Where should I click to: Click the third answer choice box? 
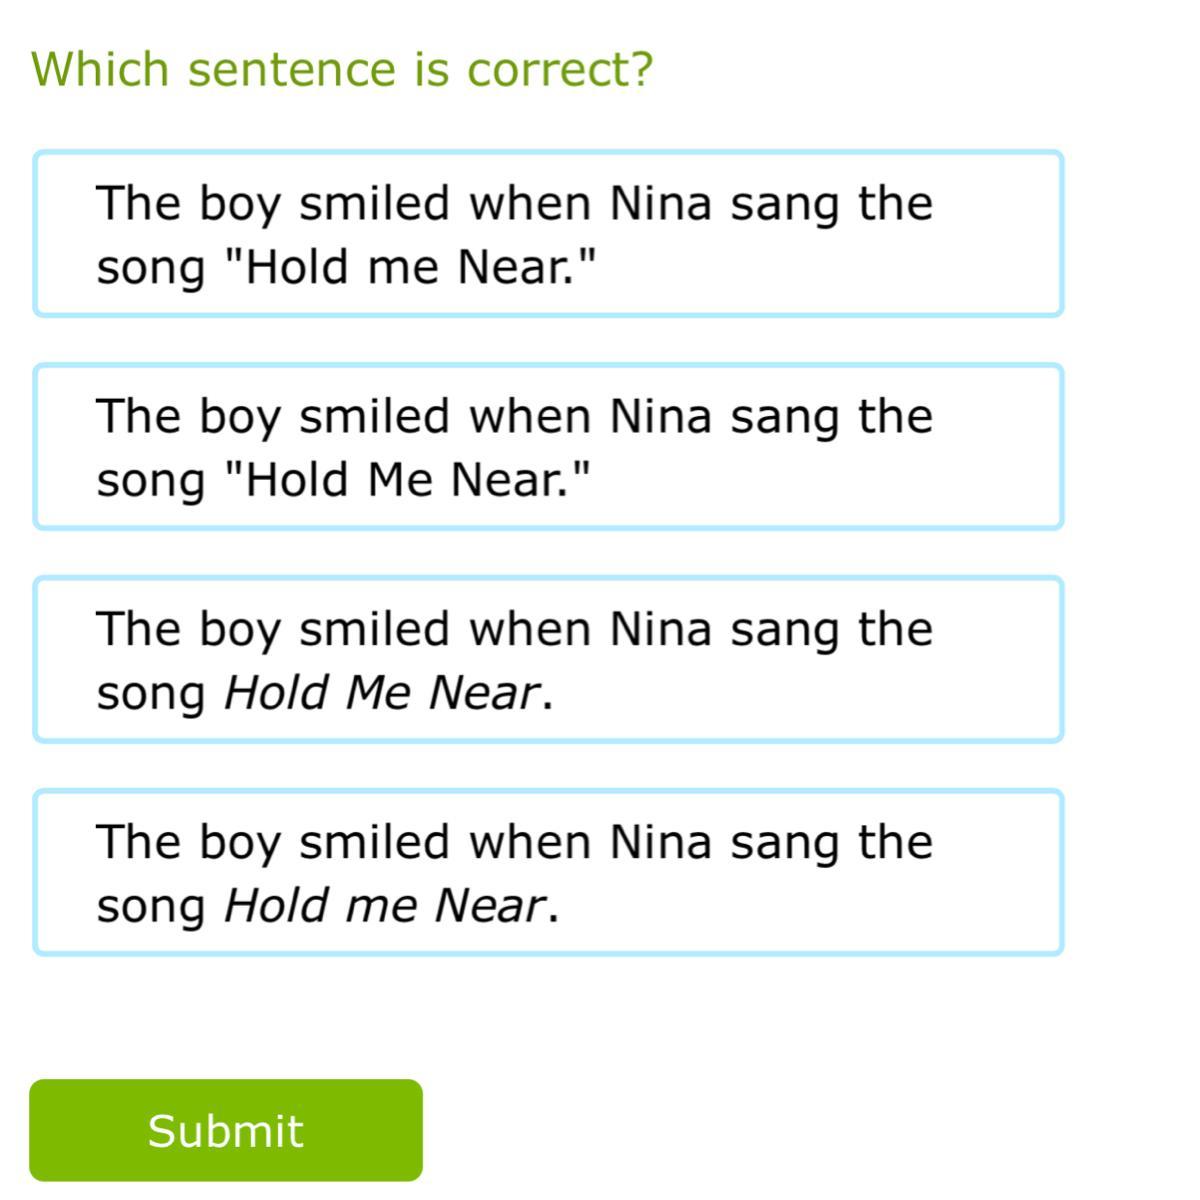[x=548, y=660]
